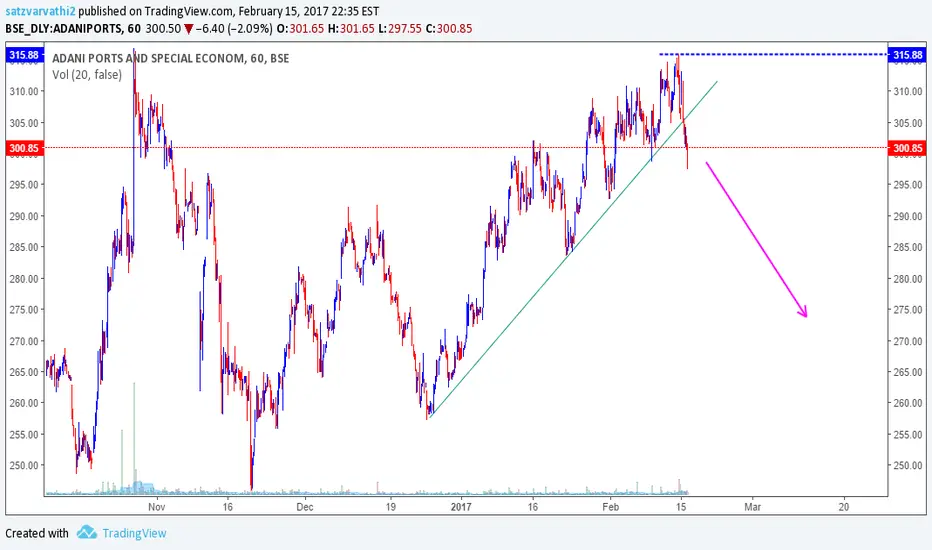
Task: Select the open value O:301.65
Action: [x=301, y=29]
